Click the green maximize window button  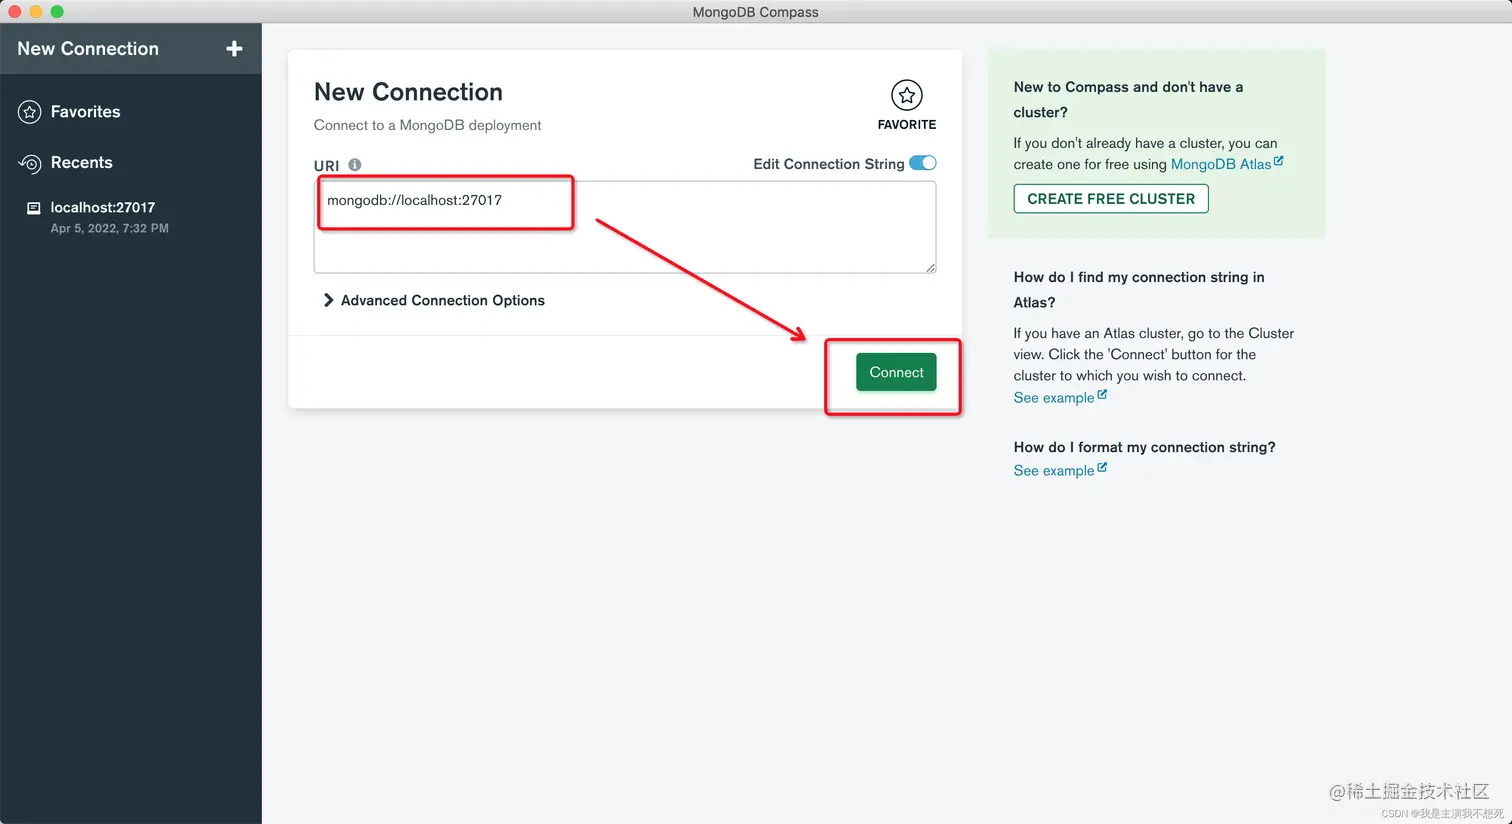click(57, 12)
